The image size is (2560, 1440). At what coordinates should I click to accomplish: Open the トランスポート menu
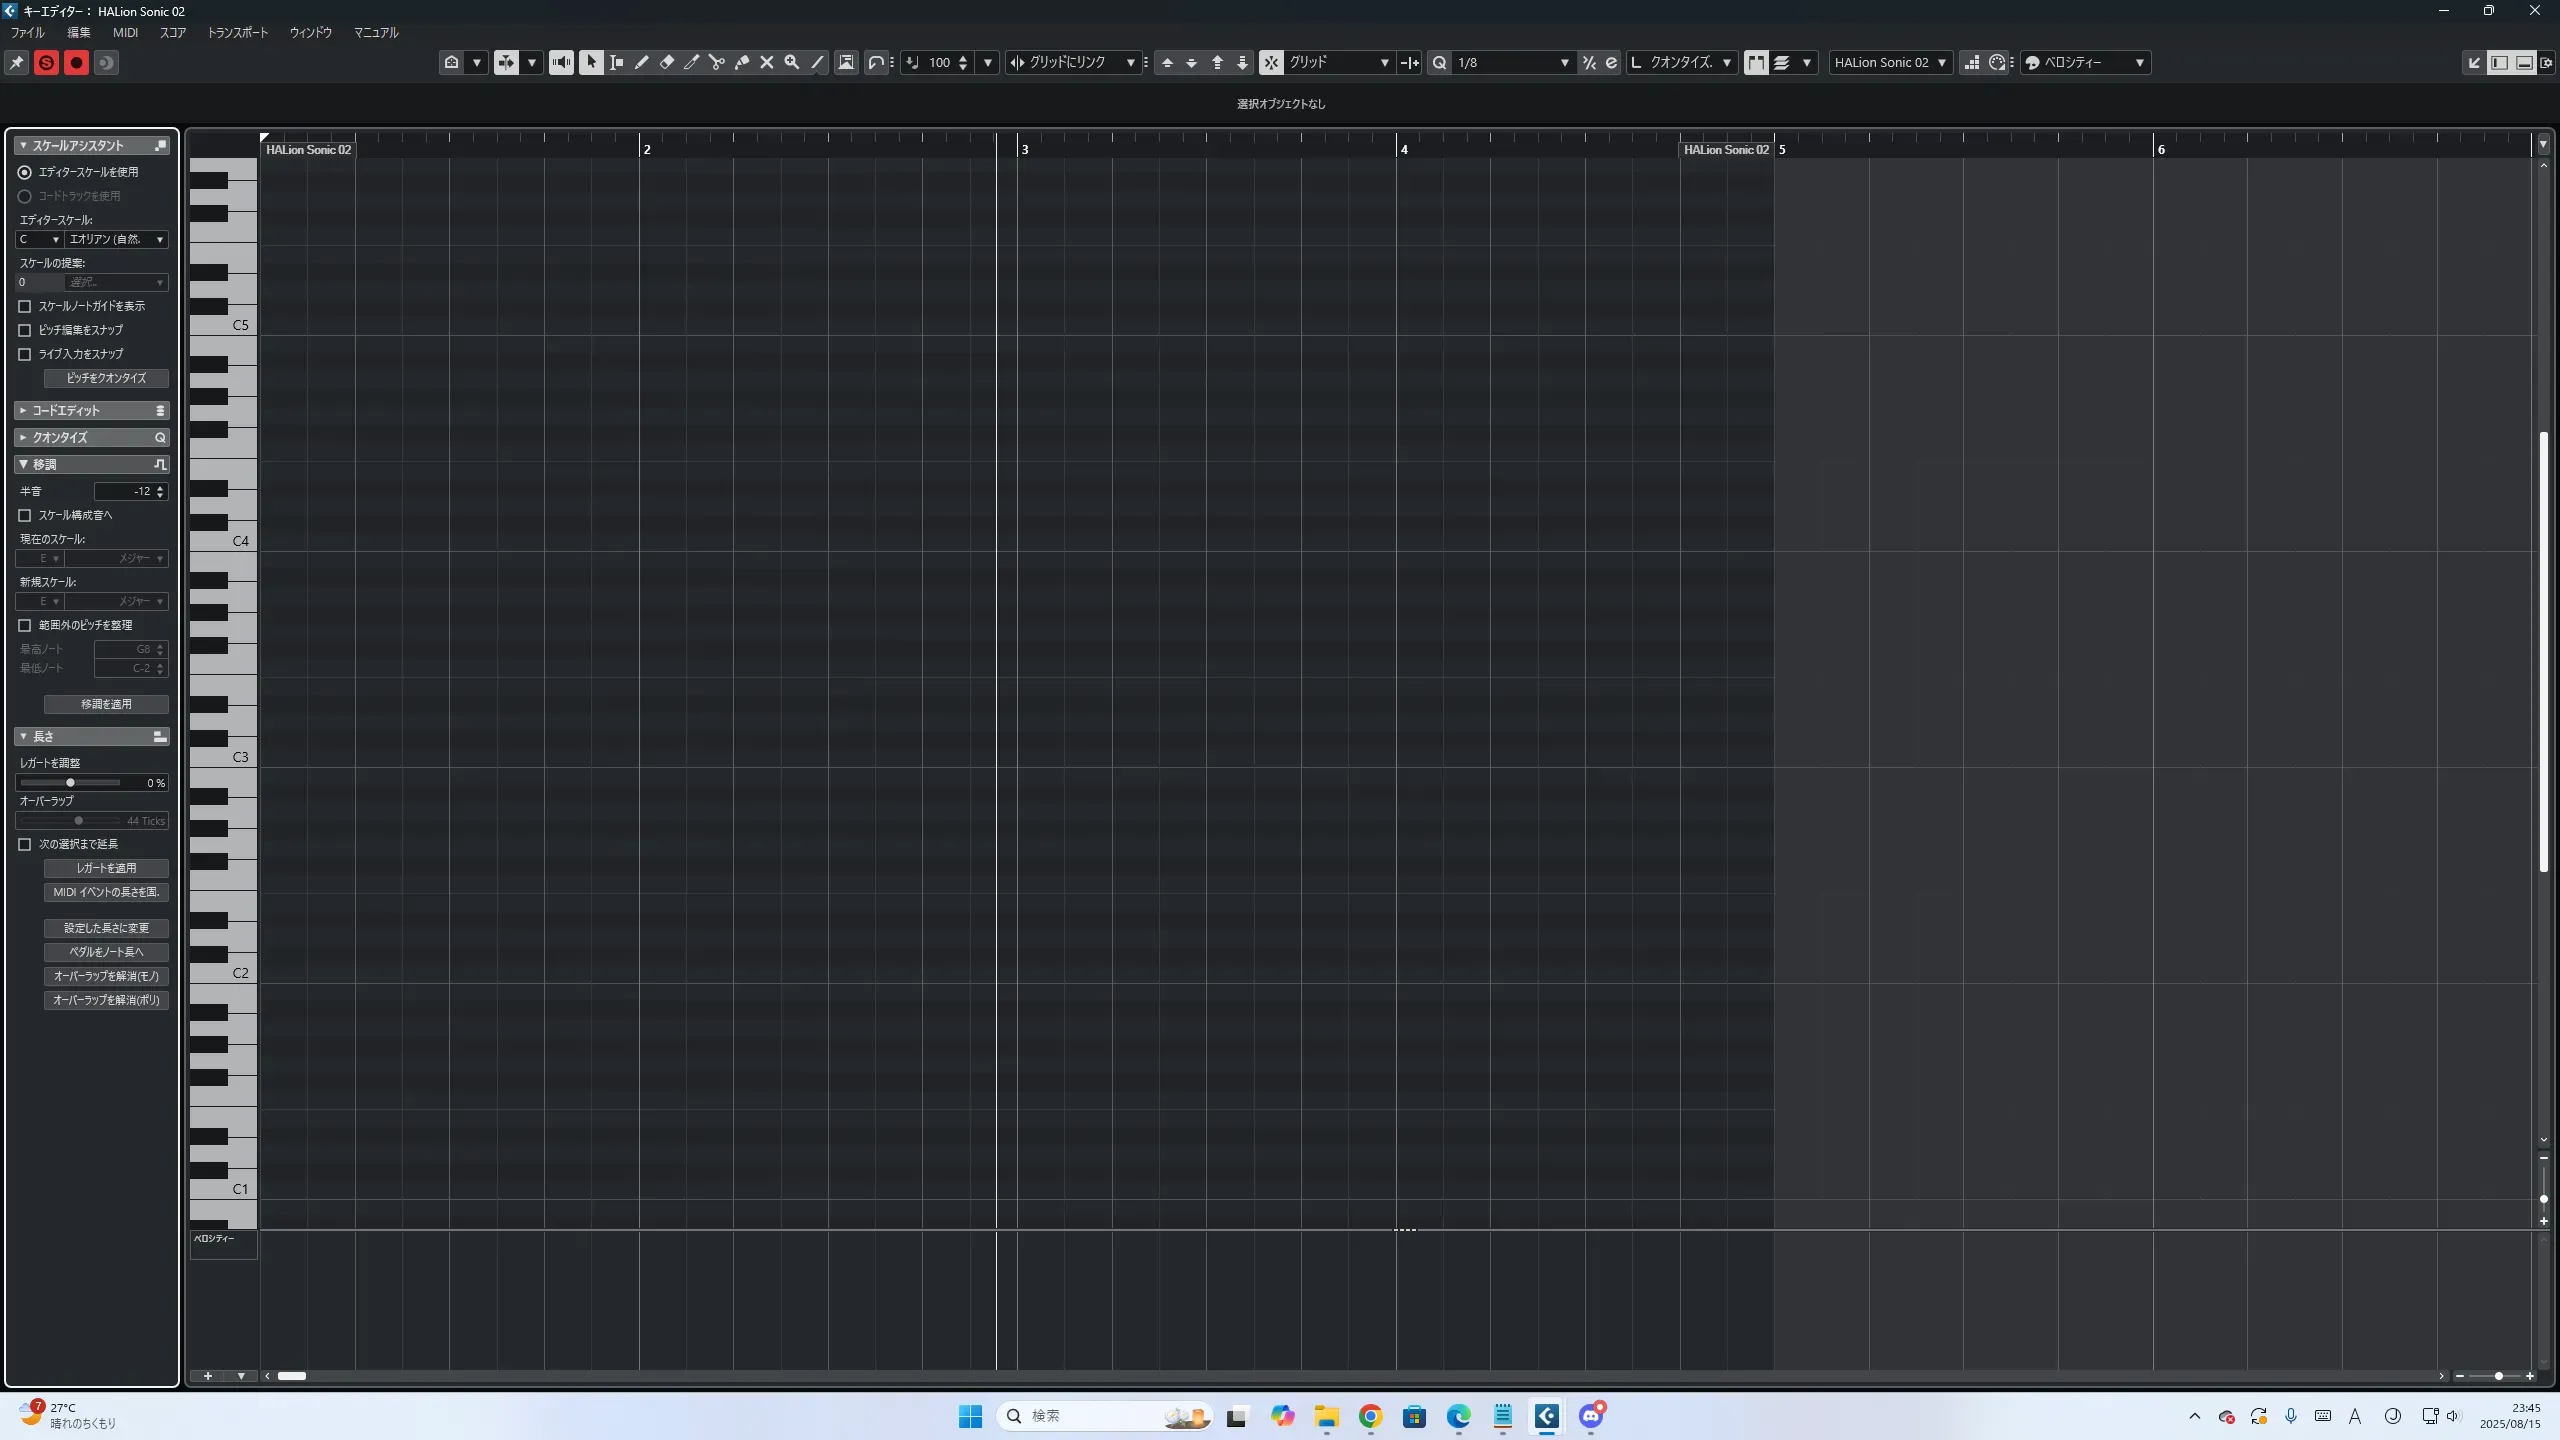coord(238,32)
